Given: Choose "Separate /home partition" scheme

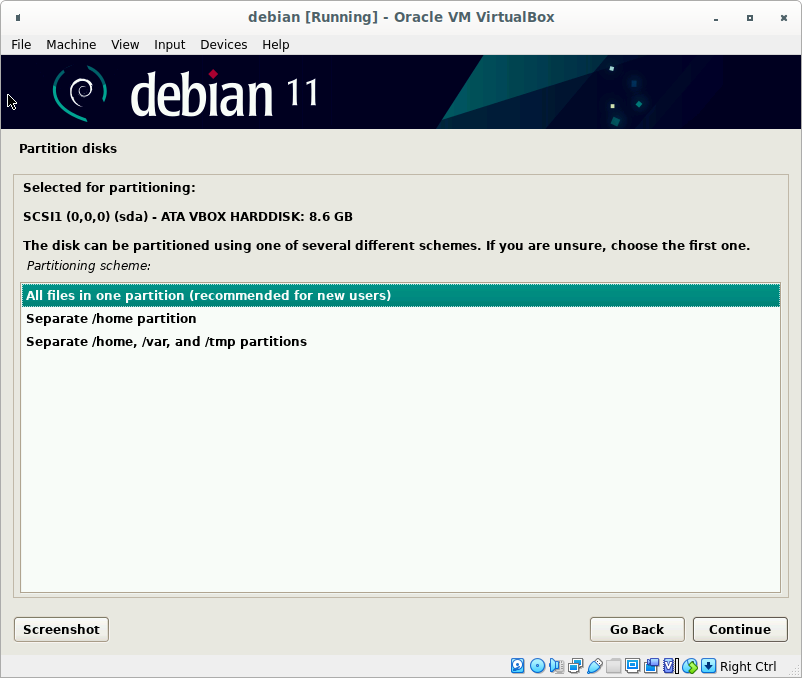Looking at the screenshot, I should point(111,318).
